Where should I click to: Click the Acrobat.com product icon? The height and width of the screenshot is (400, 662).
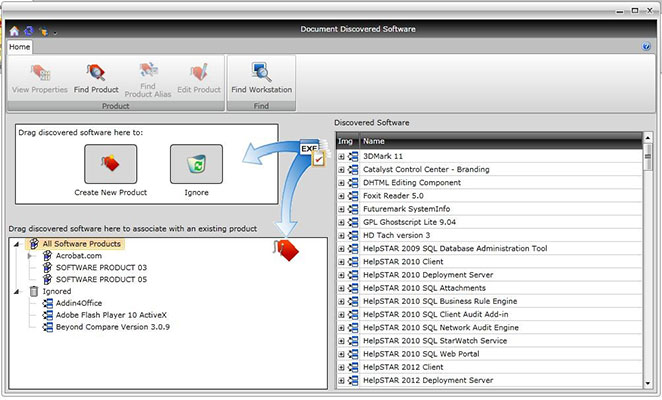pyautogui.click(x=47, y=256)
